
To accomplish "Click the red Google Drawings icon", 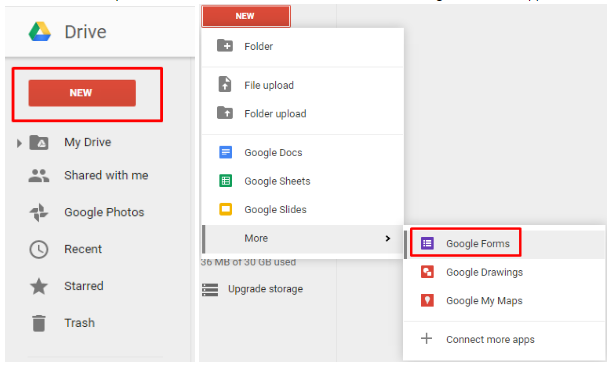I will click(x=427, y=272).
